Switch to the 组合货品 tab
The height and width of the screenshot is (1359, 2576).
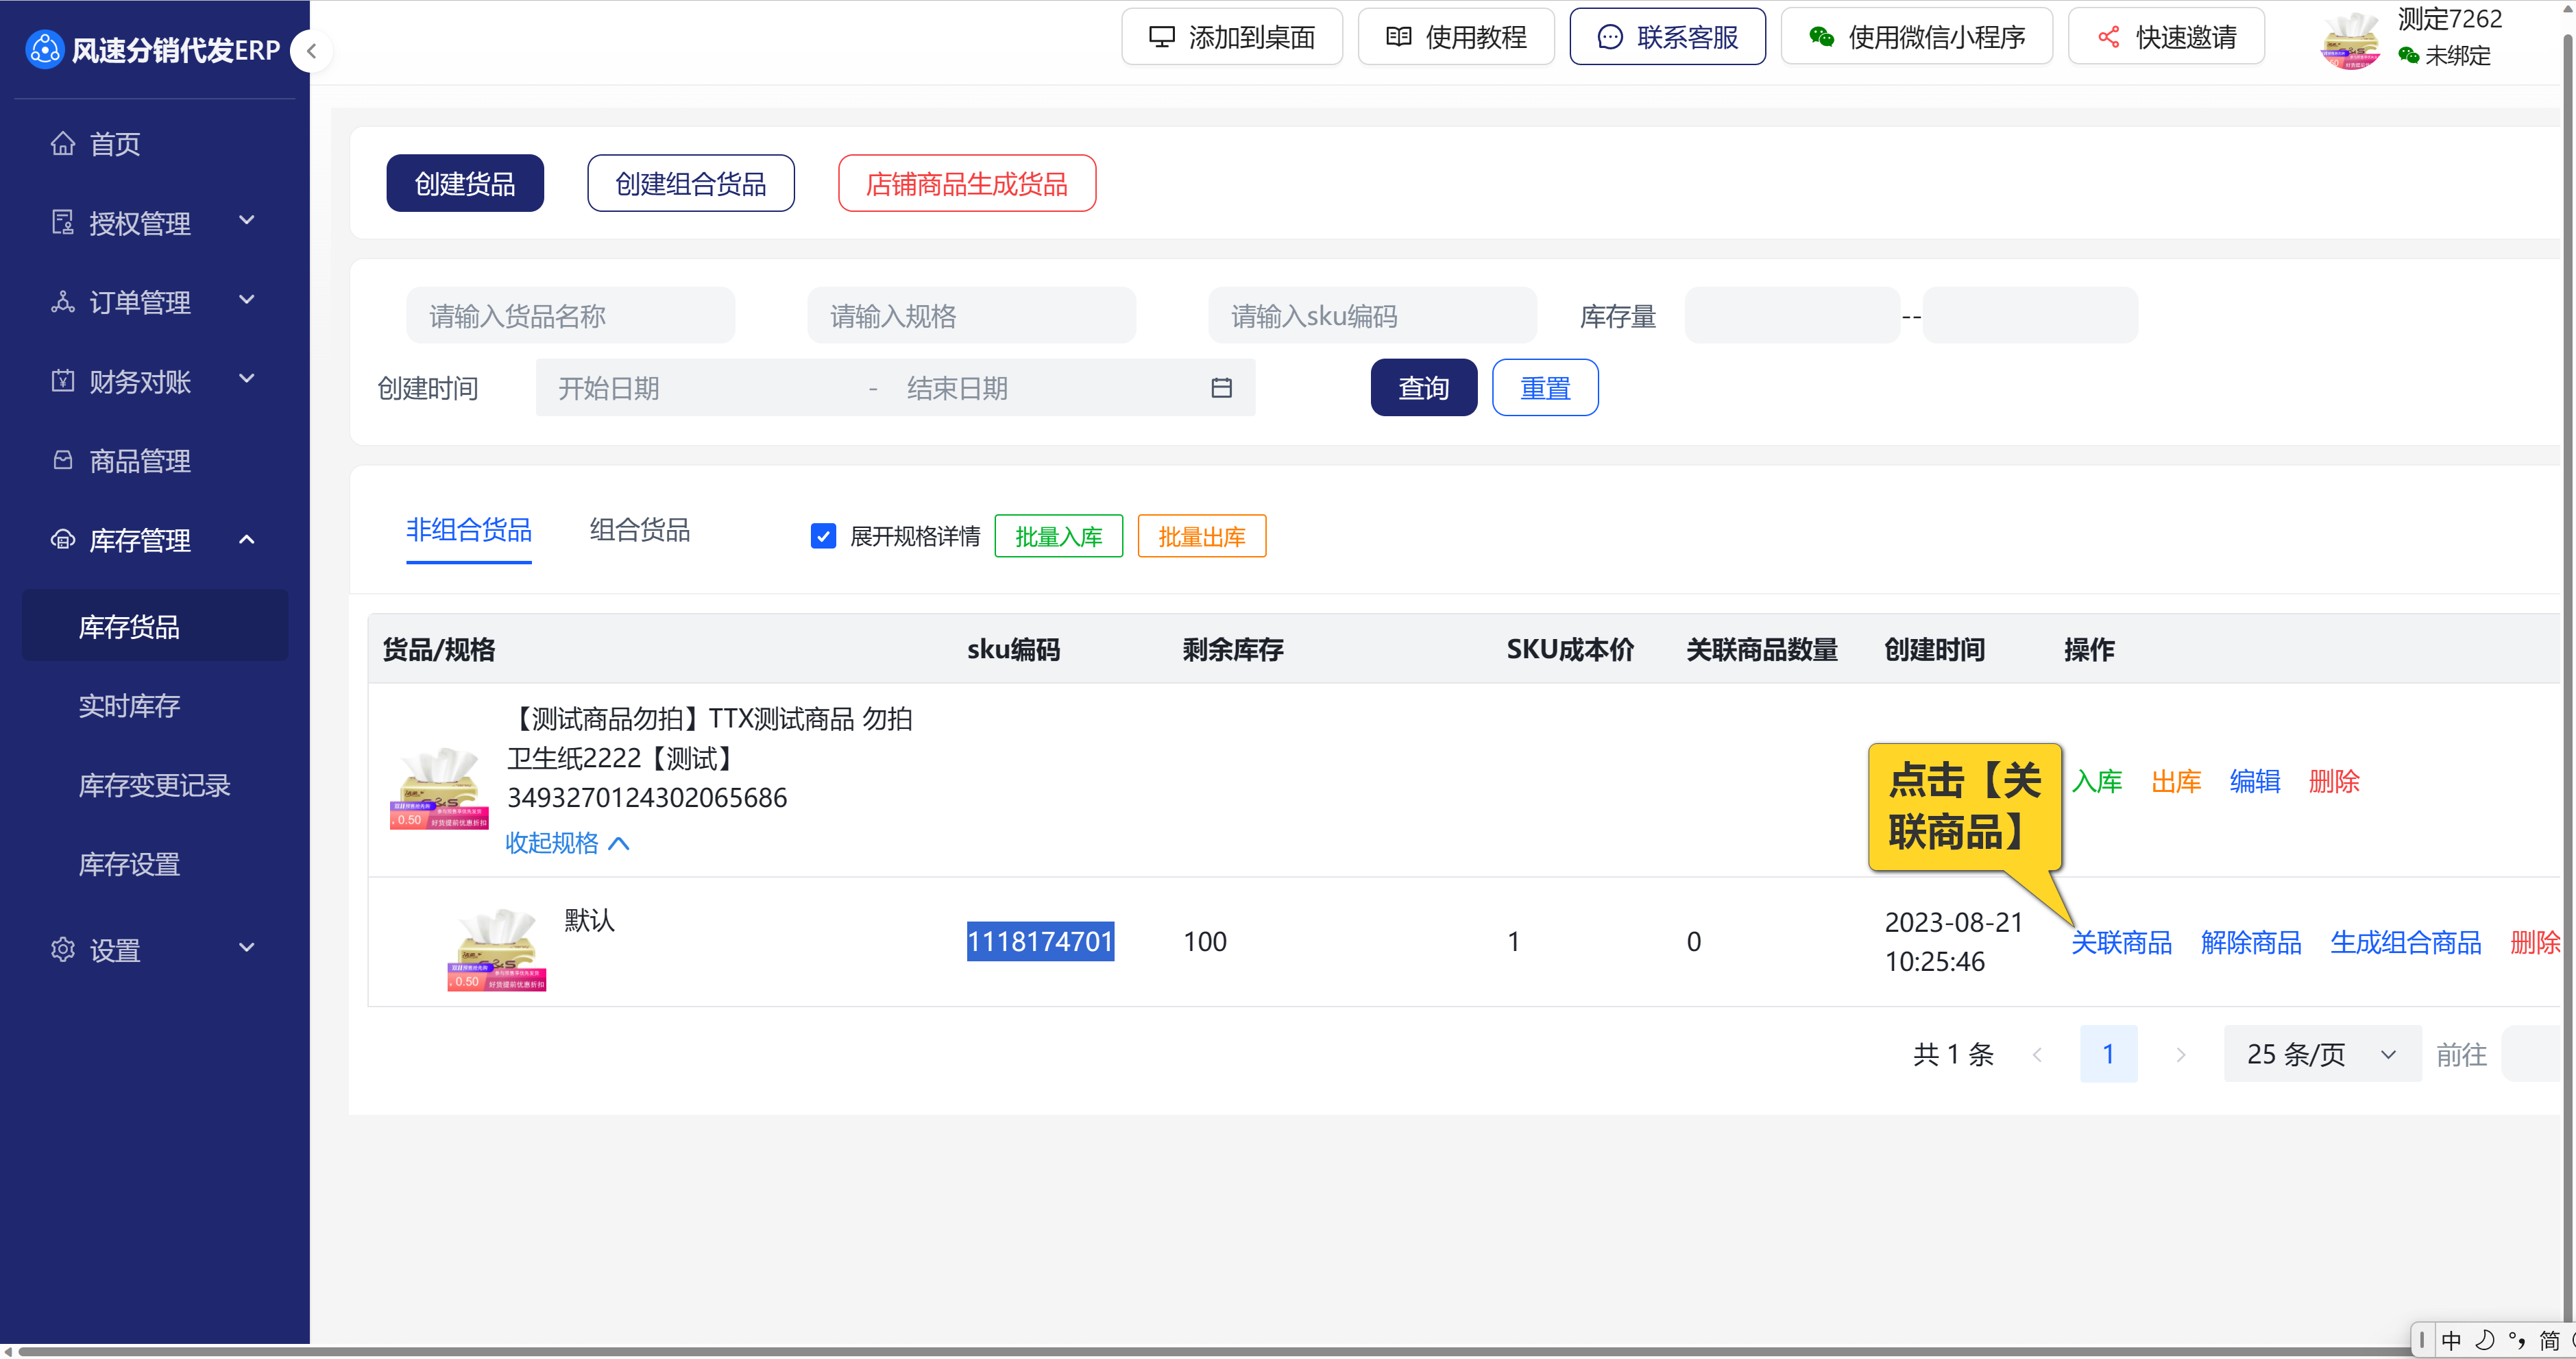(x=639, y=530)
